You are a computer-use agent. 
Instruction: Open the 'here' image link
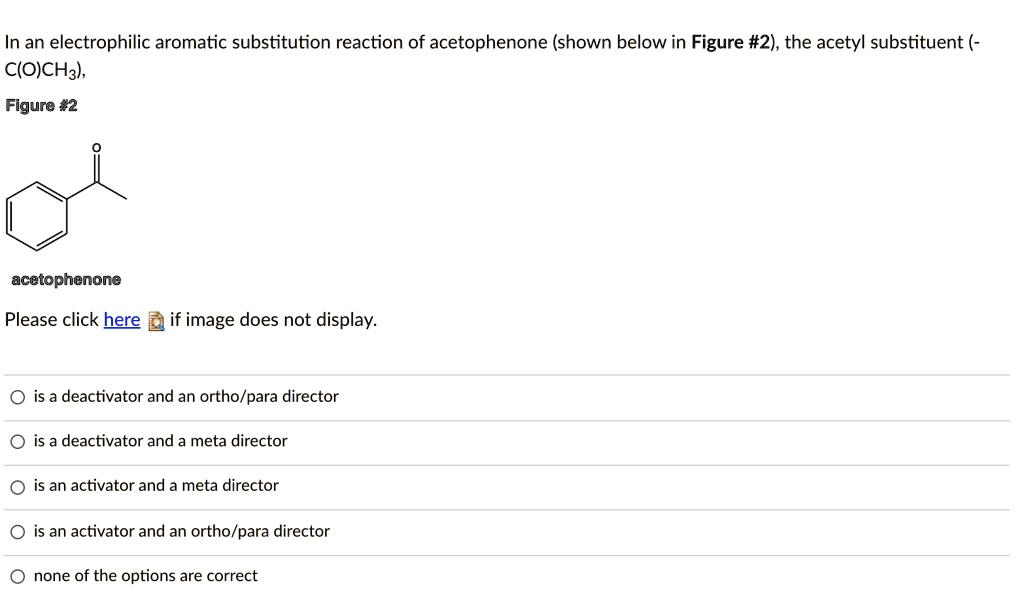(122, 320)
